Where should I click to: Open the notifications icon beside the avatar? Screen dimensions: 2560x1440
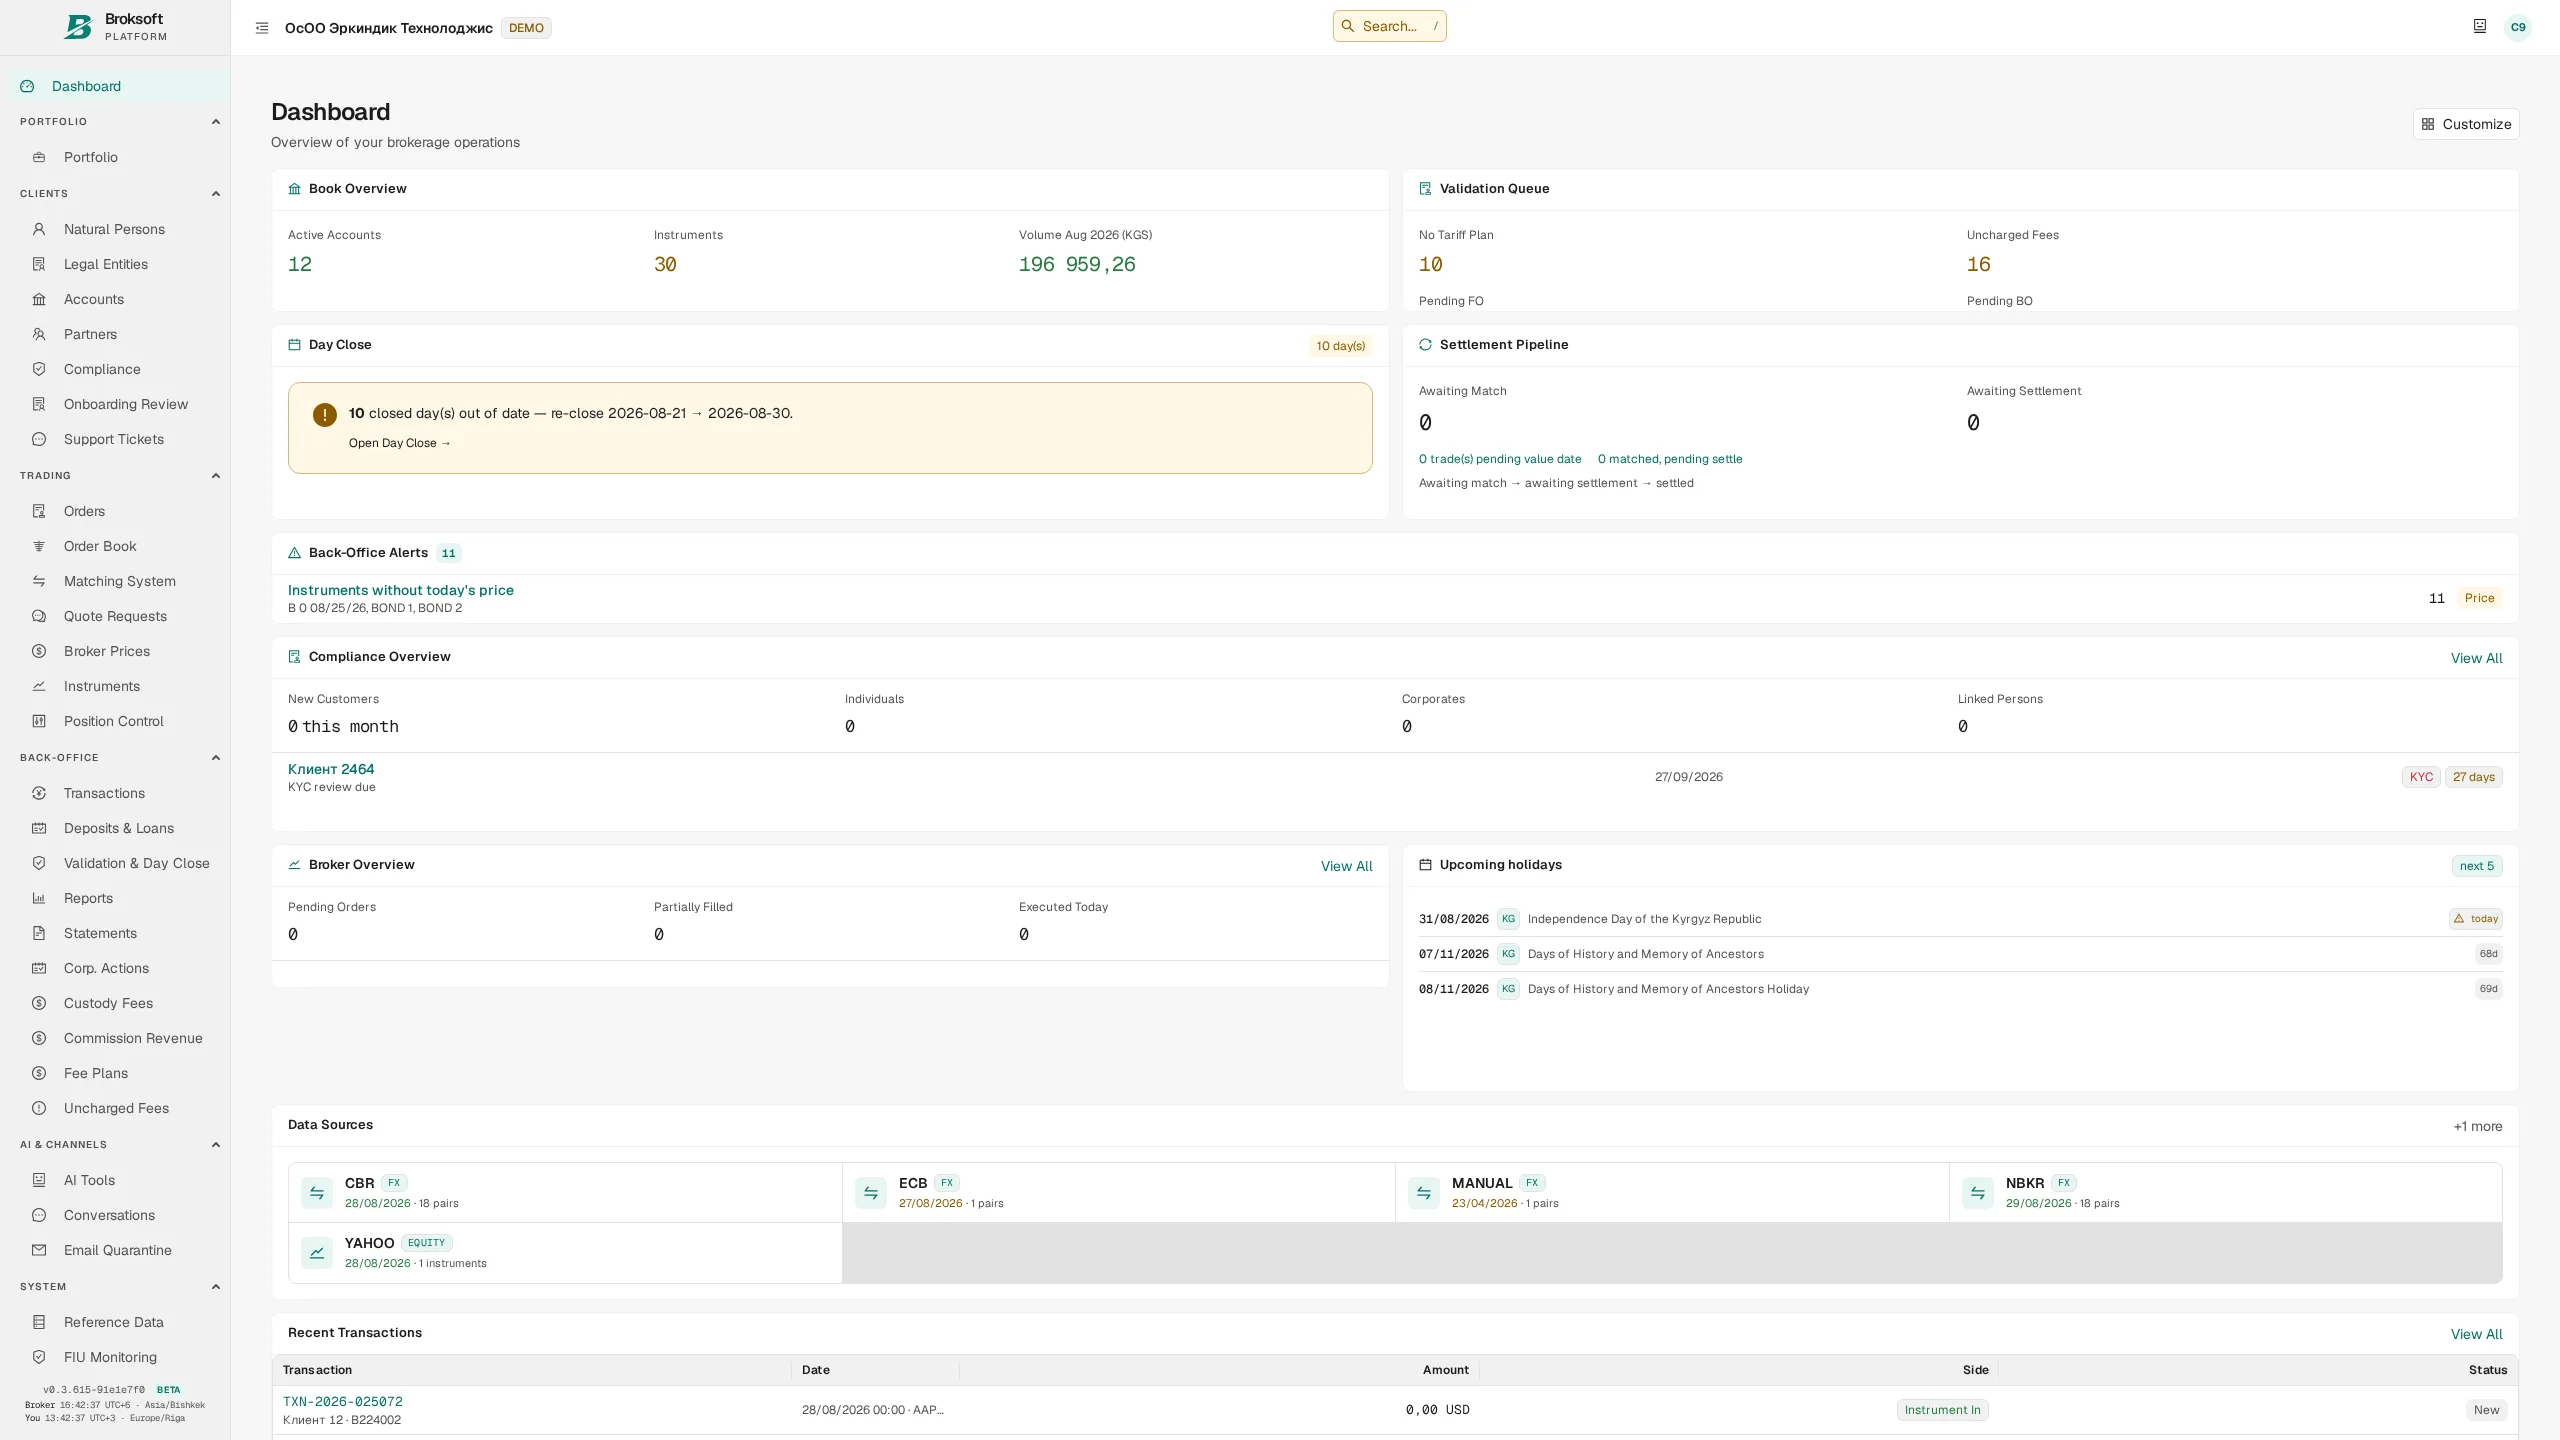point(2480,27)
